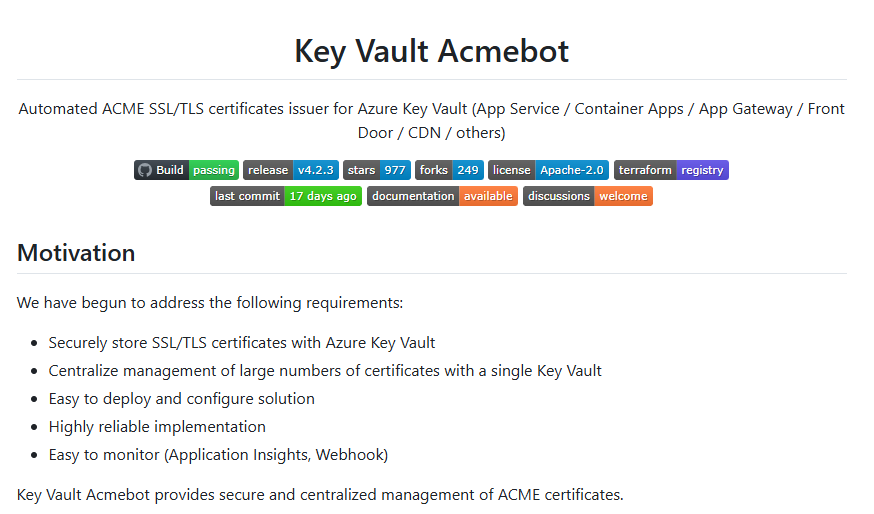874x514 pixels.
Task: Open the Build passing badge
Action: (x=186, y=170)
